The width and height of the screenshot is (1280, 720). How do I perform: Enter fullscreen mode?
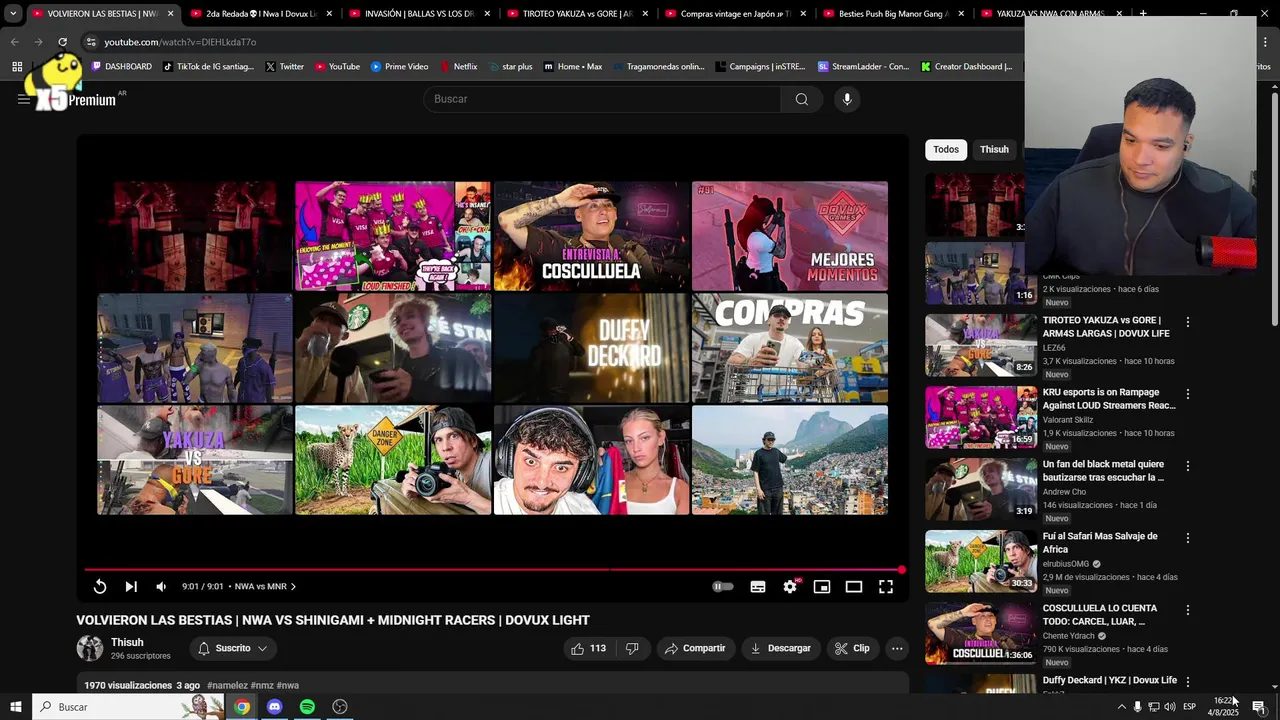click(886, 587)
